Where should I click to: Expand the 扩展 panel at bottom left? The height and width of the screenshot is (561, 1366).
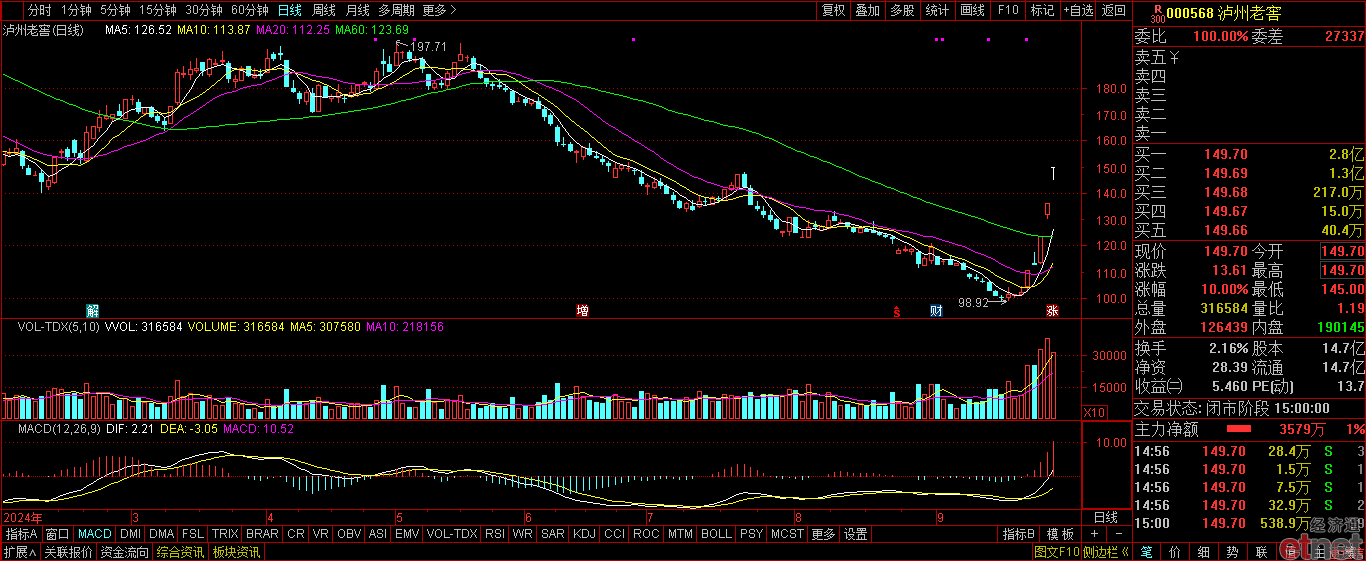(19, 551)
